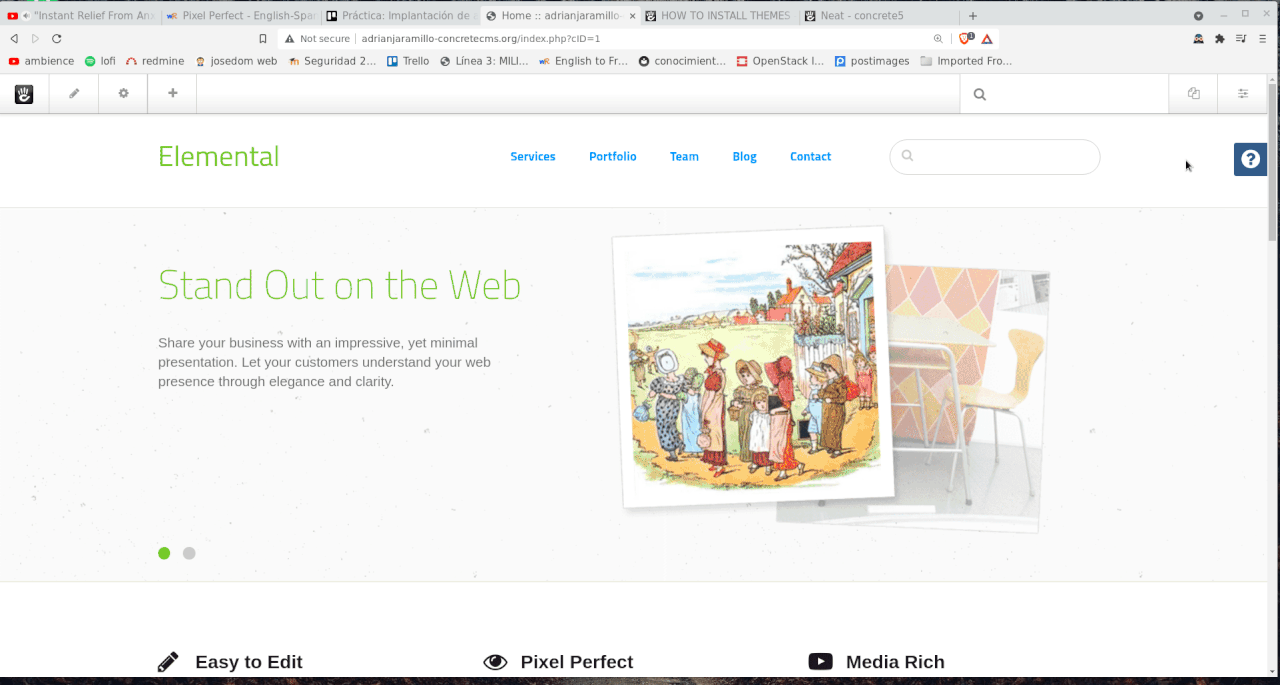Viewport: 1280px width, 685px height.
Task: Click the Easy to Edit heading
Action: click(249, 662)
